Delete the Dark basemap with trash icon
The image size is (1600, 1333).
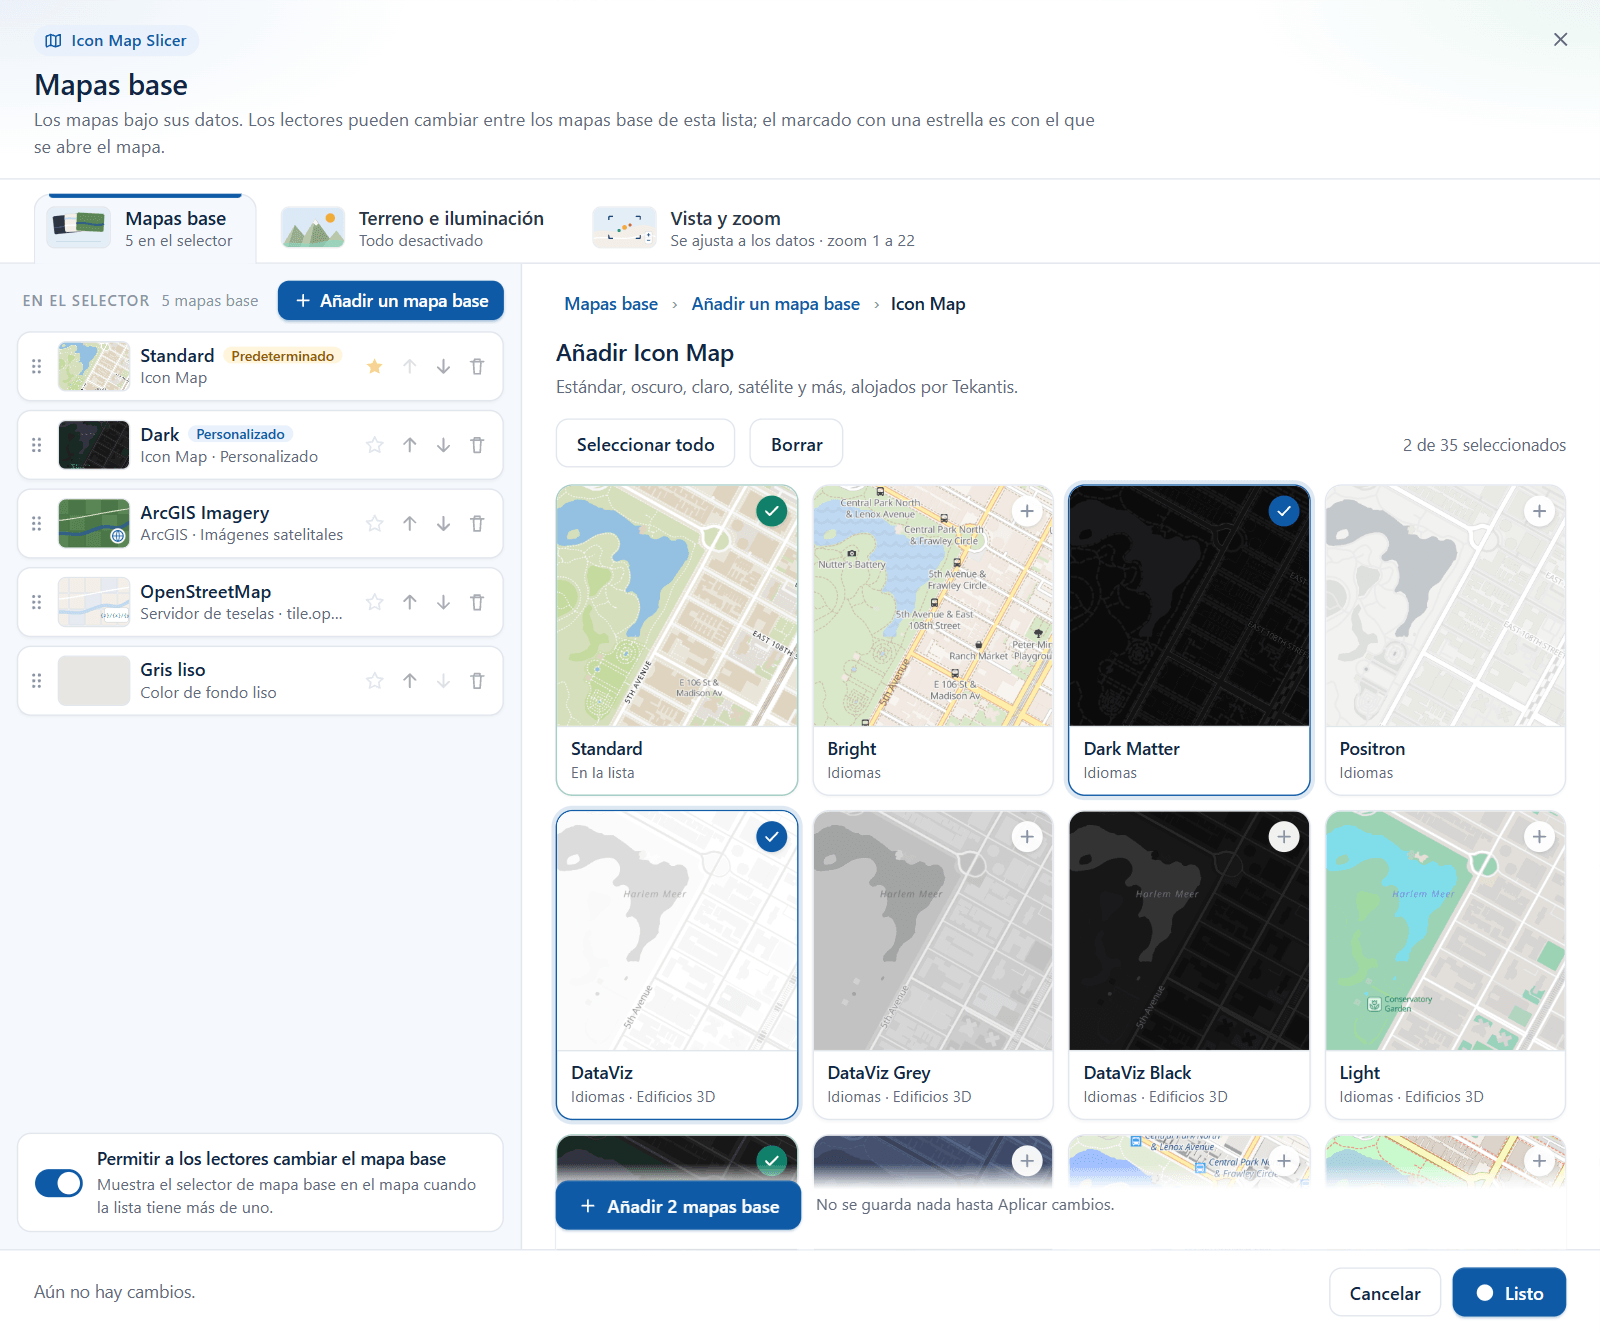(x=477, y=445)
